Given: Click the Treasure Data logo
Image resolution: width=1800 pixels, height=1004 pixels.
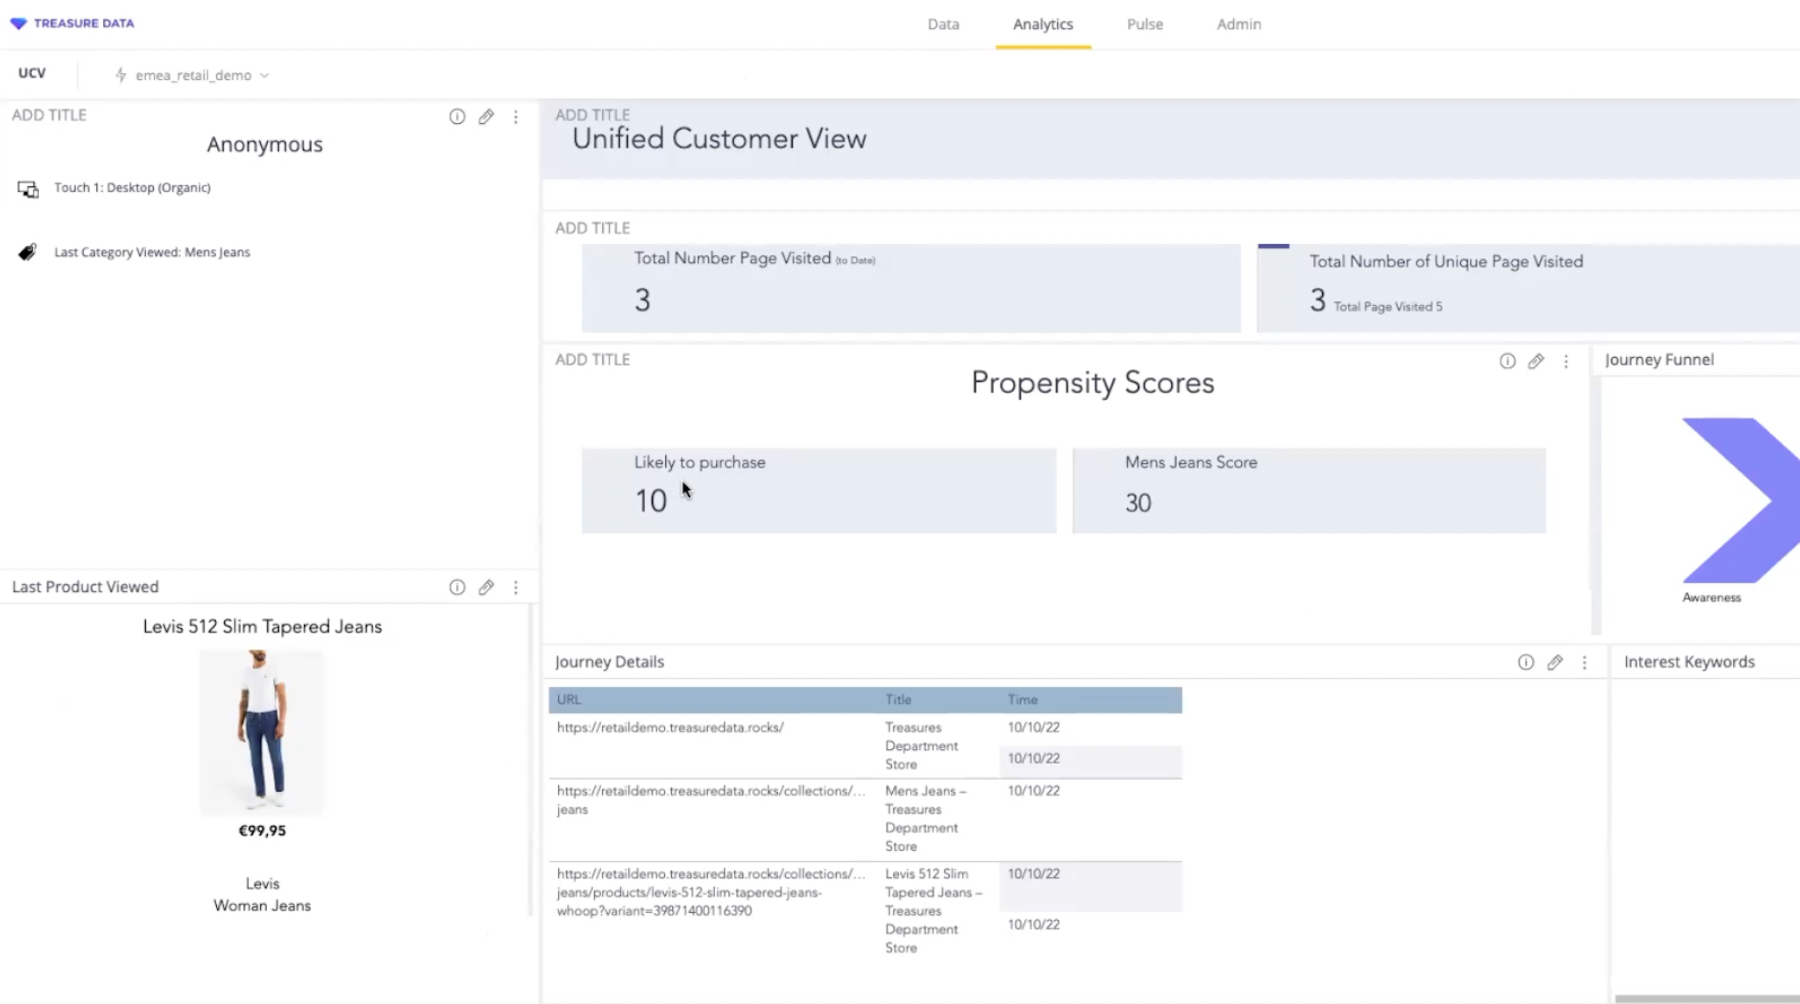Looking at the screenshot, I should [x=72, y=23].
